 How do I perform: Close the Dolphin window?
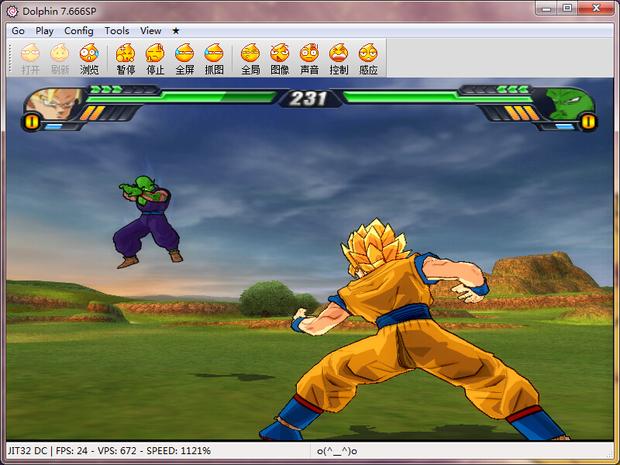click(x=596, y=9)
